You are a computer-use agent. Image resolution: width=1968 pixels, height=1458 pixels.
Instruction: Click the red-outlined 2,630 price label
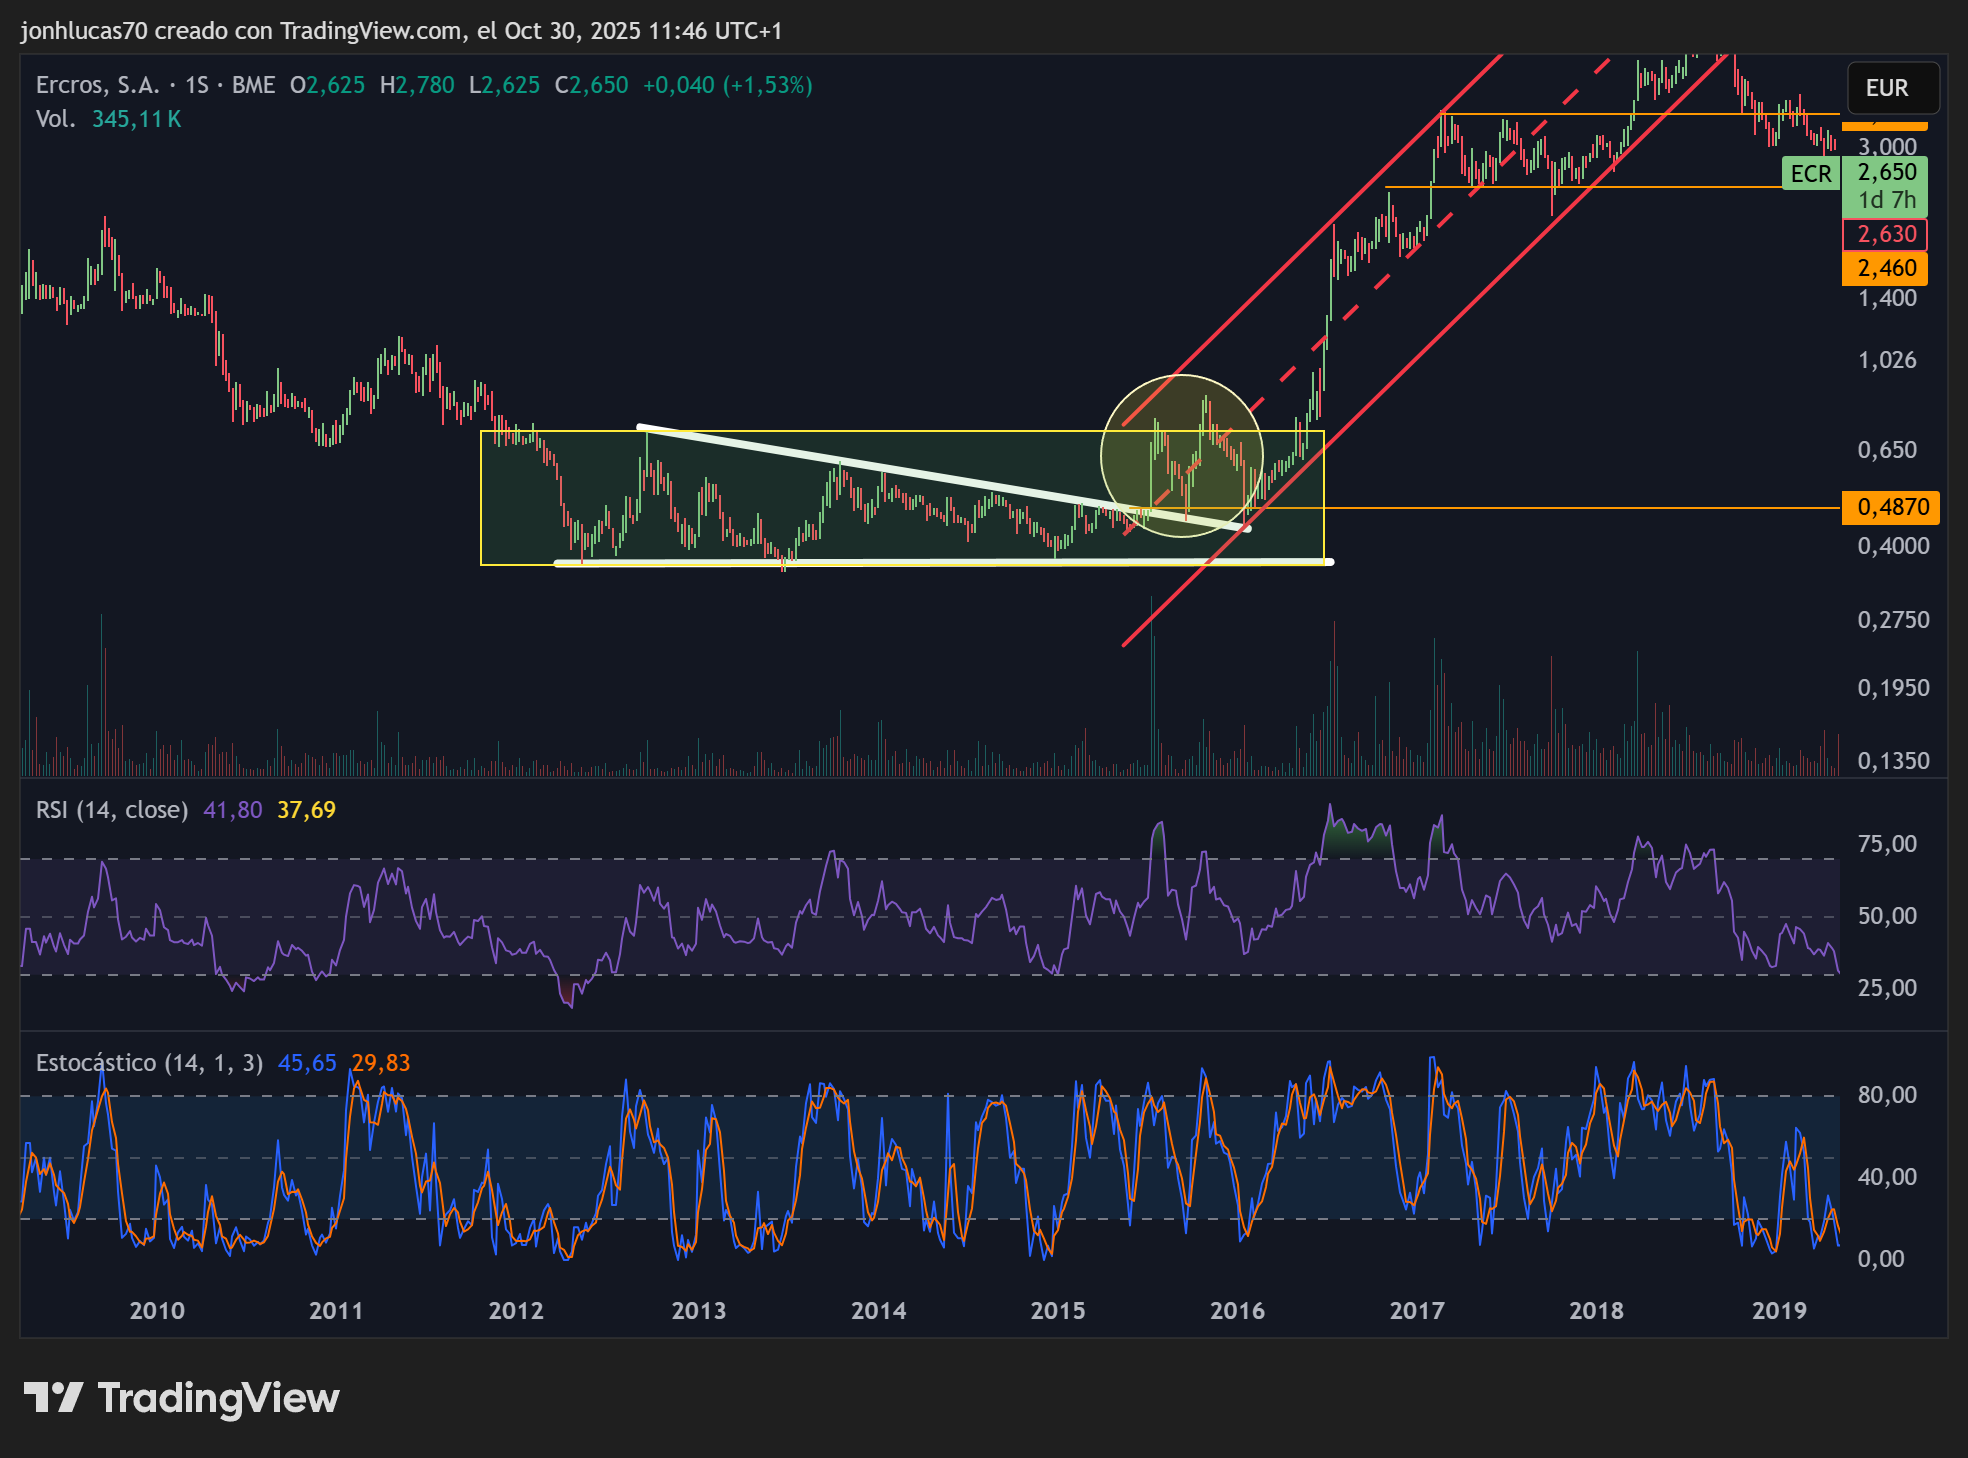click(1886, 234)
